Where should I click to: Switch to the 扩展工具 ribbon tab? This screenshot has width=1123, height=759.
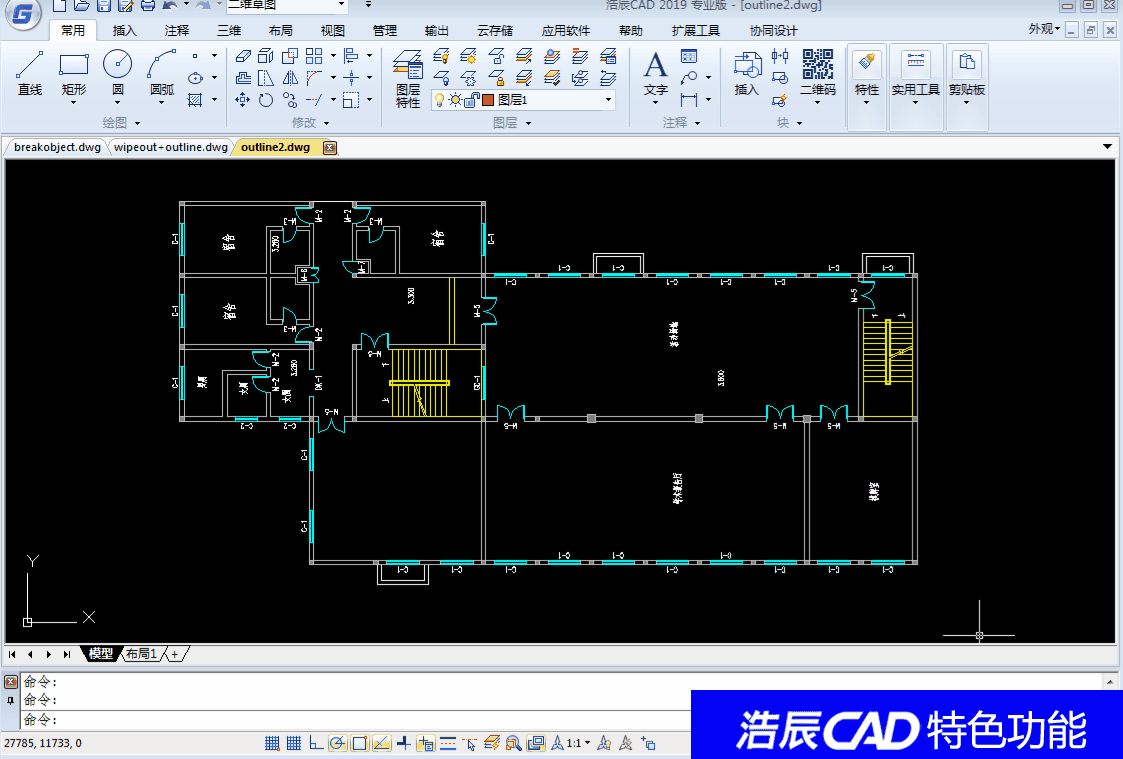click(695, 31)
